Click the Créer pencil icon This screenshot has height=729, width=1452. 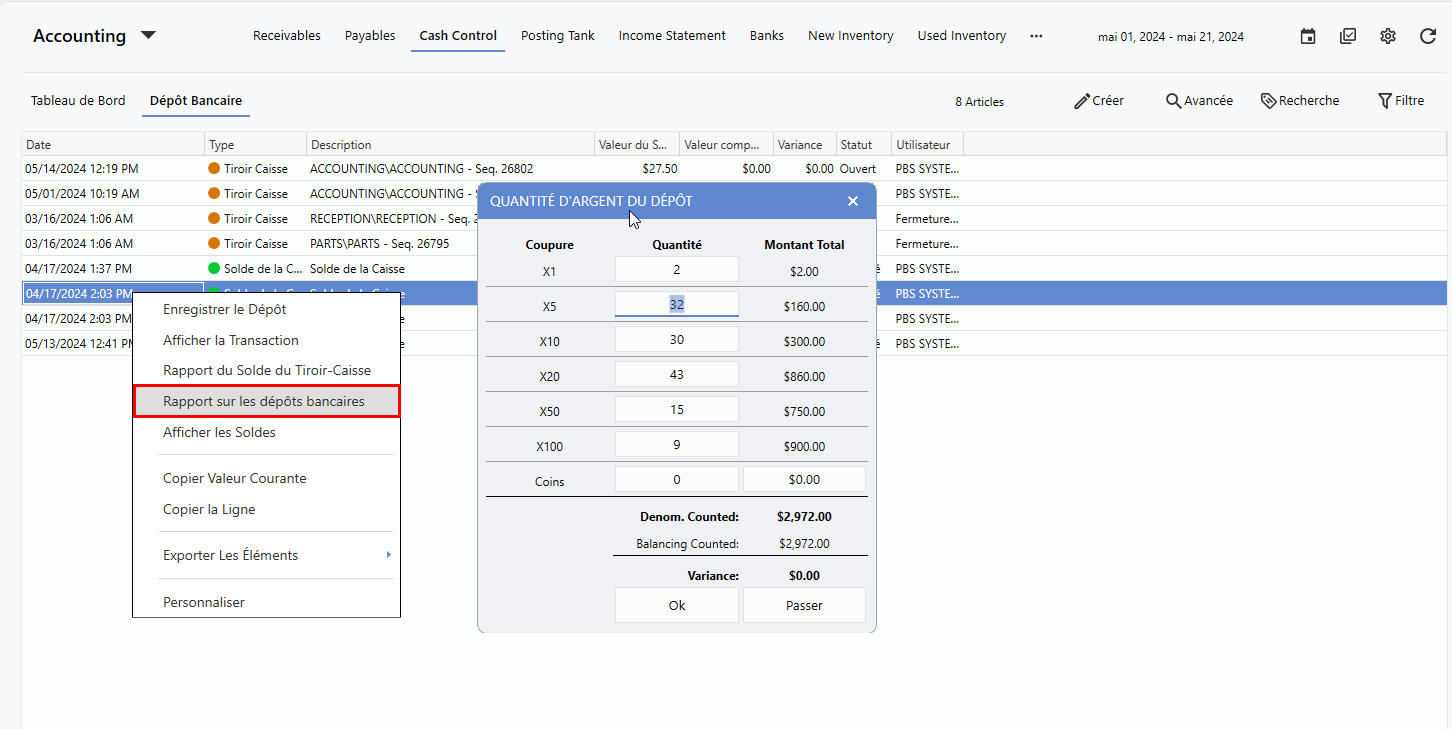(x=1081, y=101)
